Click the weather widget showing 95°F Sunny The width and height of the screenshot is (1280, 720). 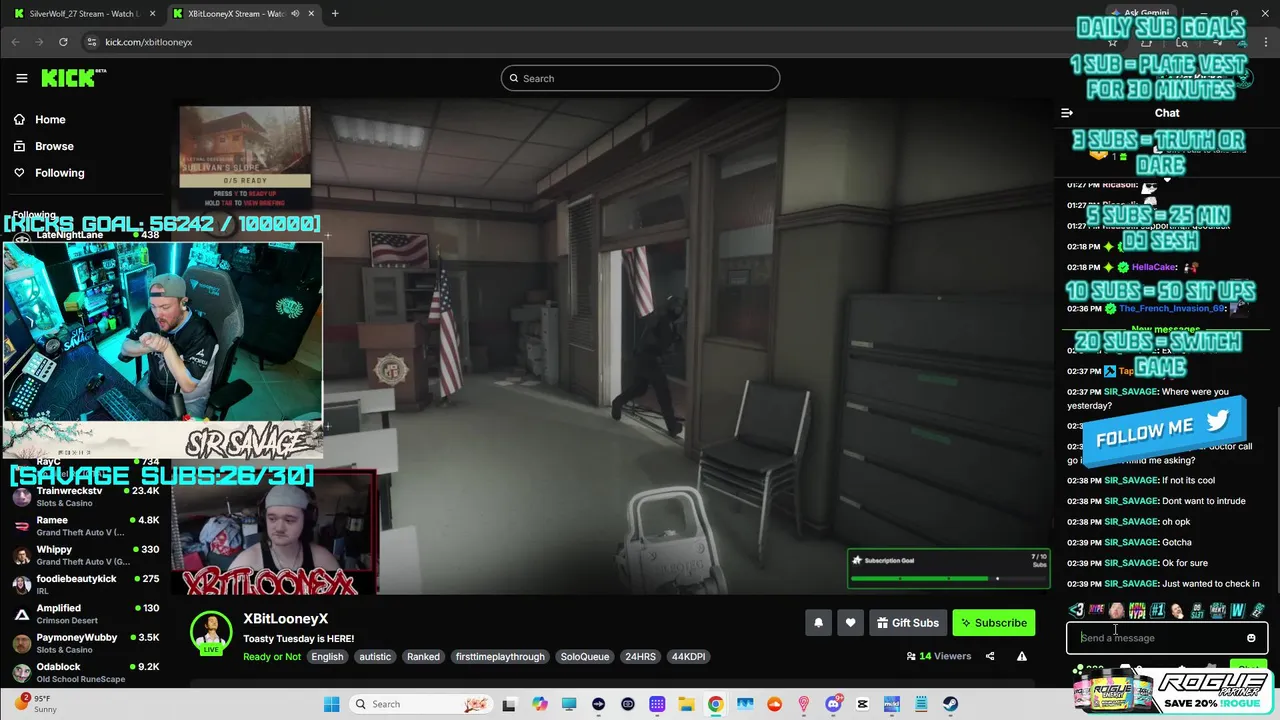click(x=36, y=703)
